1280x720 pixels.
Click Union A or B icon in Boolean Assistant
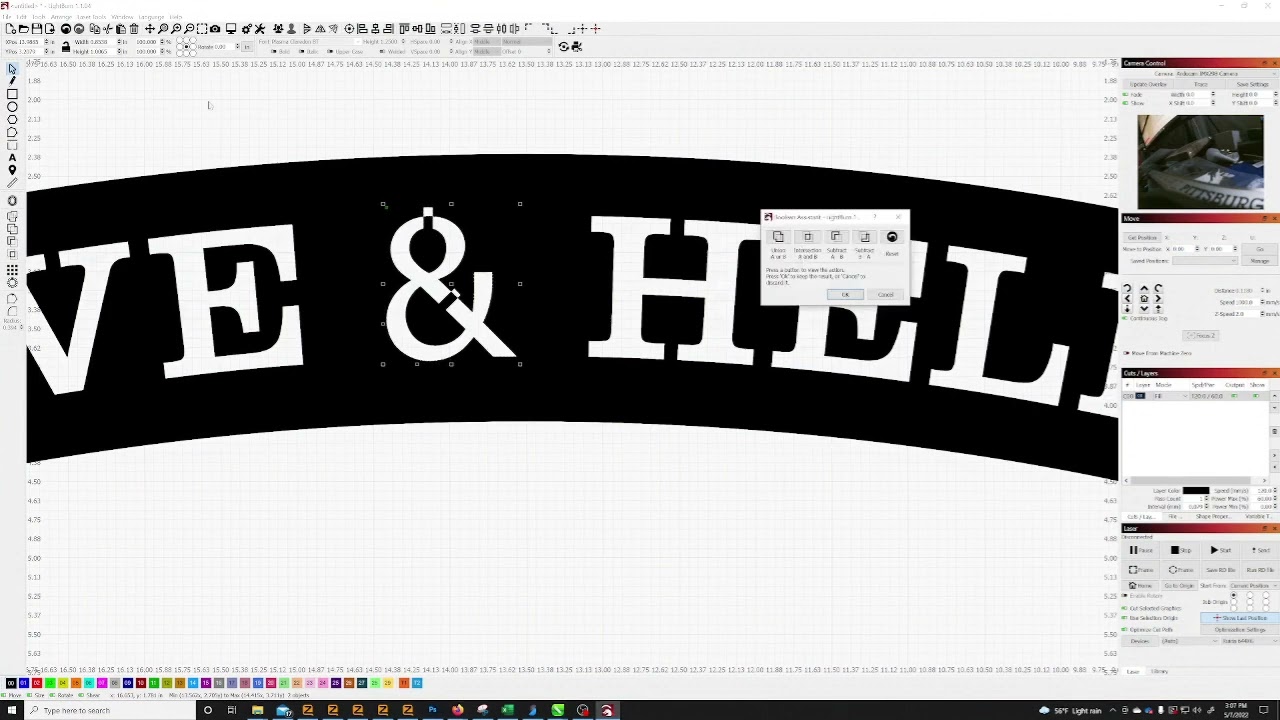tap(778, 237)
